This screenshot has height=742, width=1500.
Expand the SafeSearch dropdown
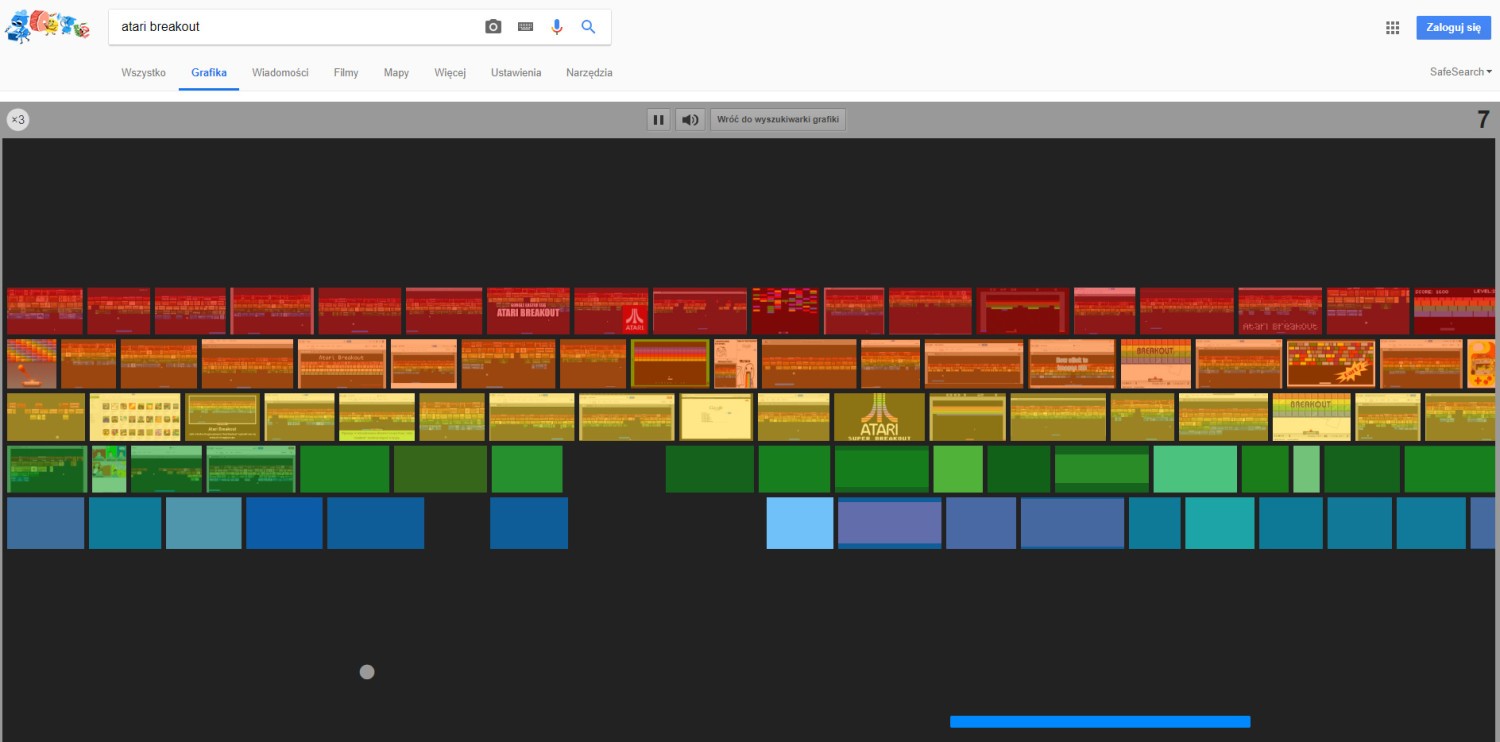1461,72
